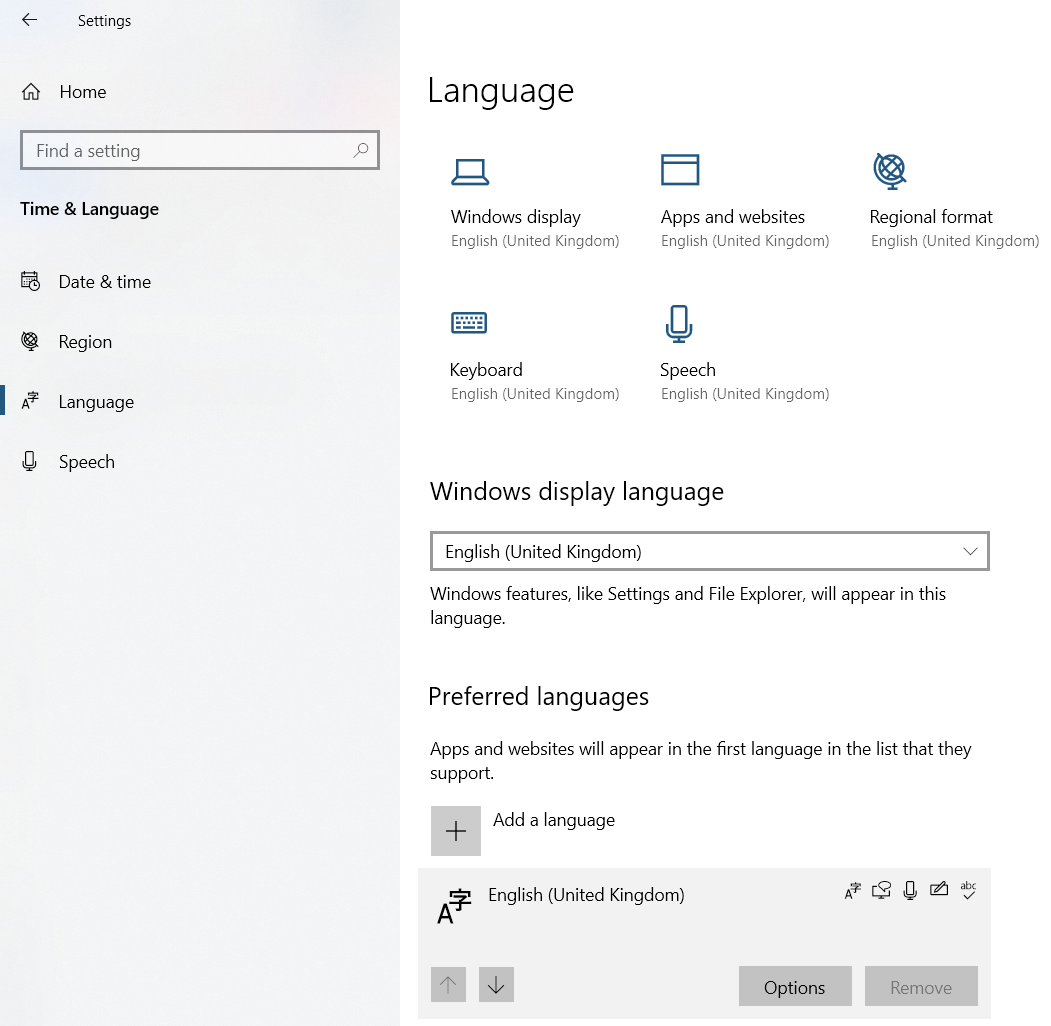This screenshot has width=1051, height=1026.
Task: Click the plus icon to add a language
Action: click(x=456, y=831)
